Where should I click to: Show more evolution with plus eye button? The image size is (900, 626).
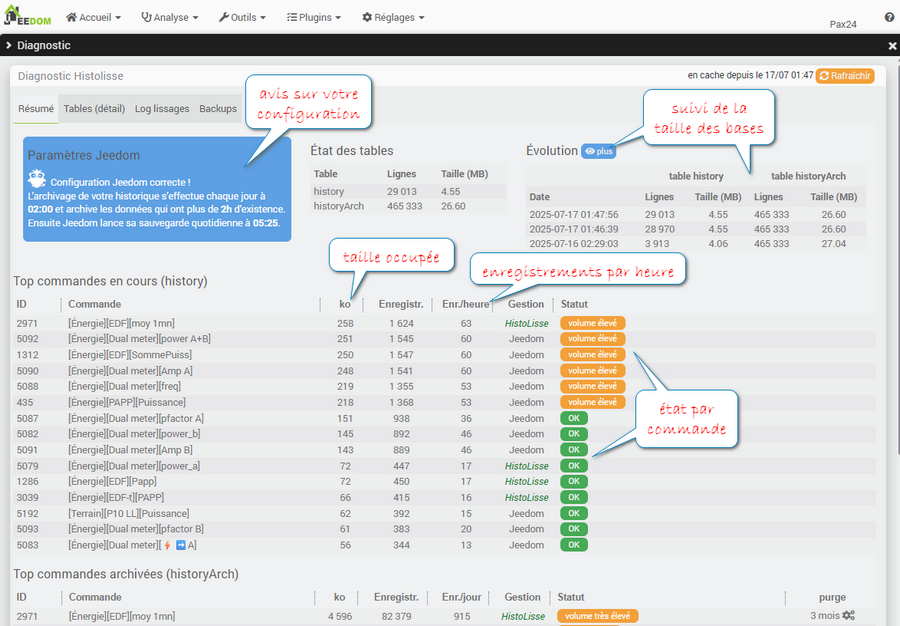599,151
